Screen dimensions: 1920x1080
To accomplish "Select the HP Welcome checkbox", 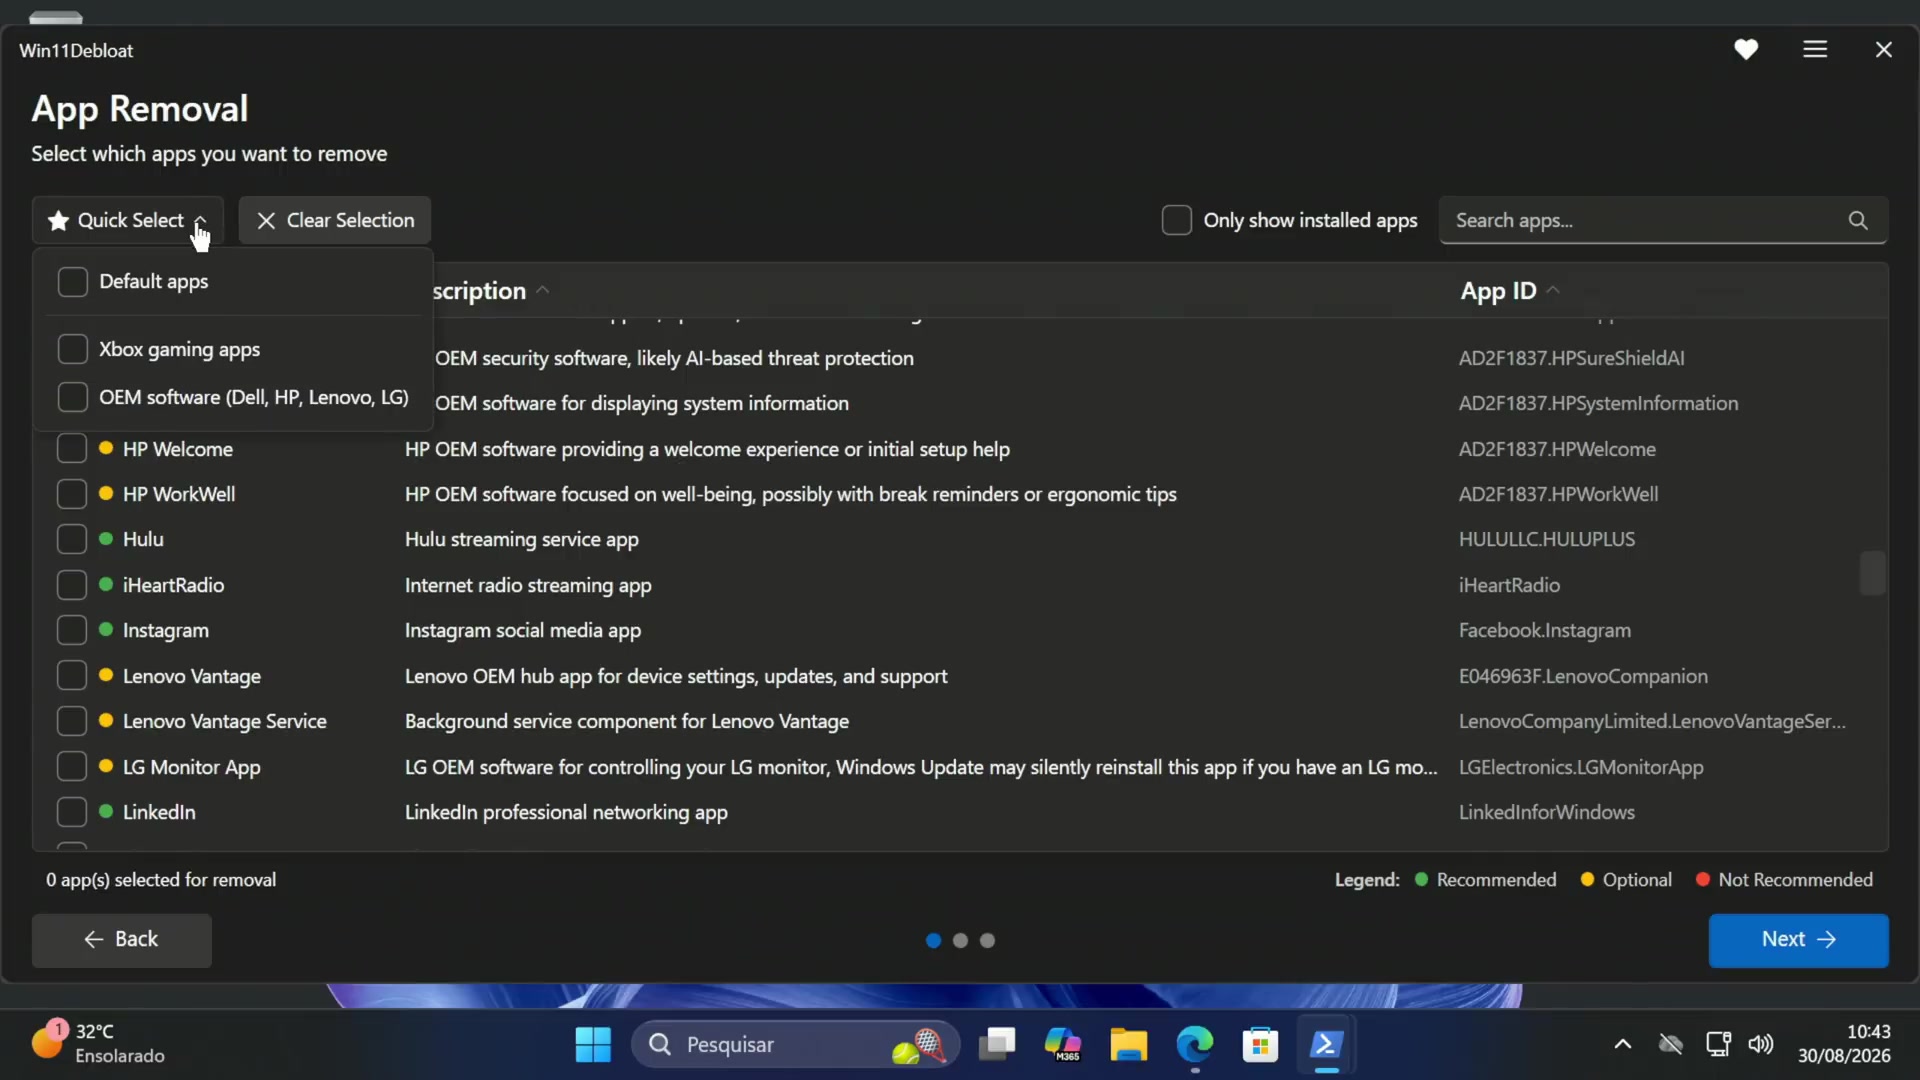I will (x=72, y=449).
